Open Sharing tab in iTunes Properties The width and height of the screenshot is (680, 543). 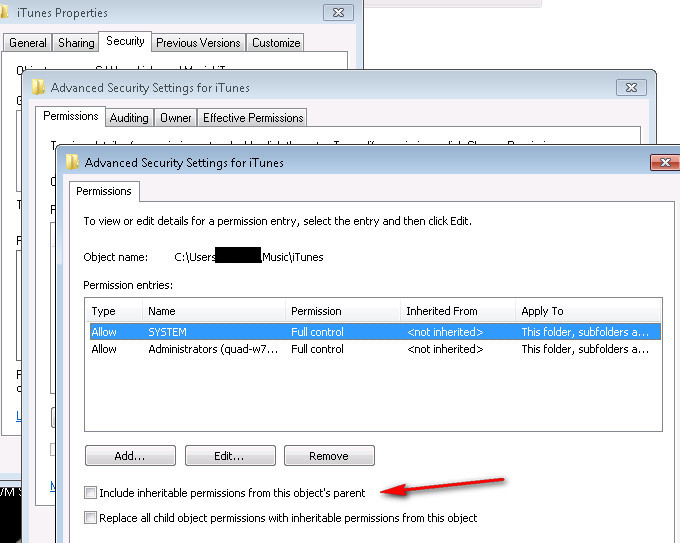click(x=76, y=43)
